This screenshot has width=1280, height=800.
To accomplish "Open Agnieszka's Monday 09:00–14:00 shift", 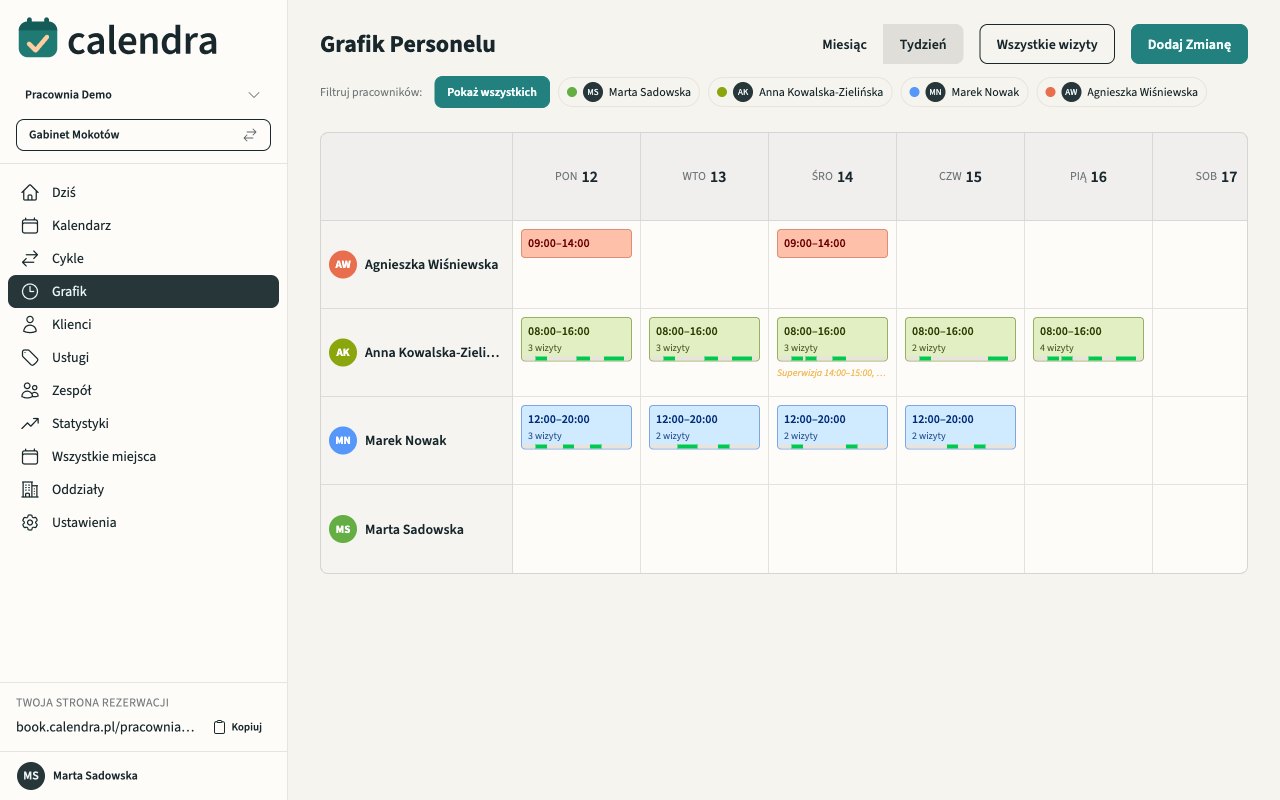I will tap(576, 243).
